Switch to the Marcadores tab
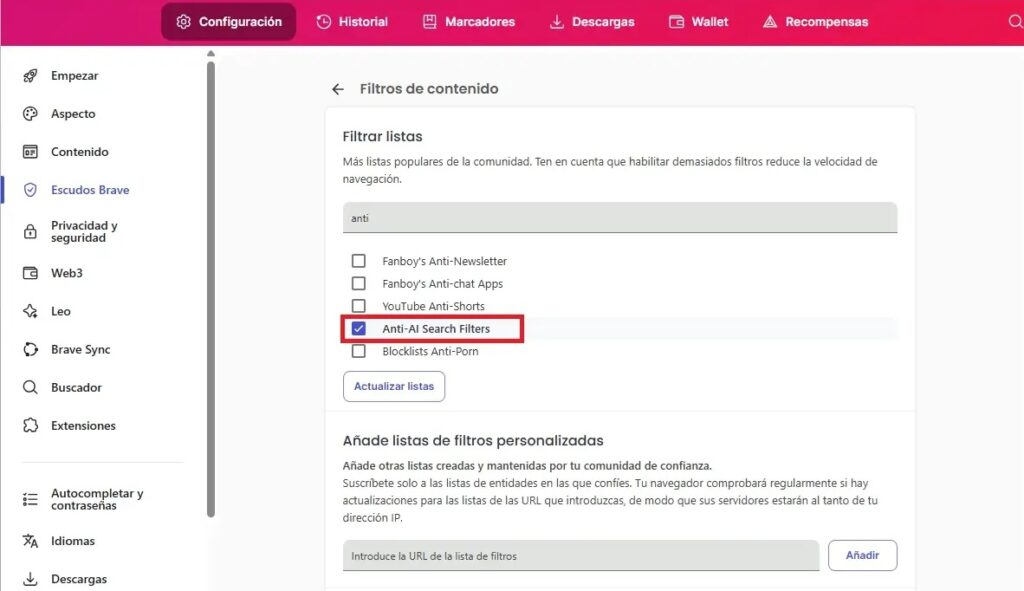This screenshot has width=1024, height=591. tap(469, 22)
